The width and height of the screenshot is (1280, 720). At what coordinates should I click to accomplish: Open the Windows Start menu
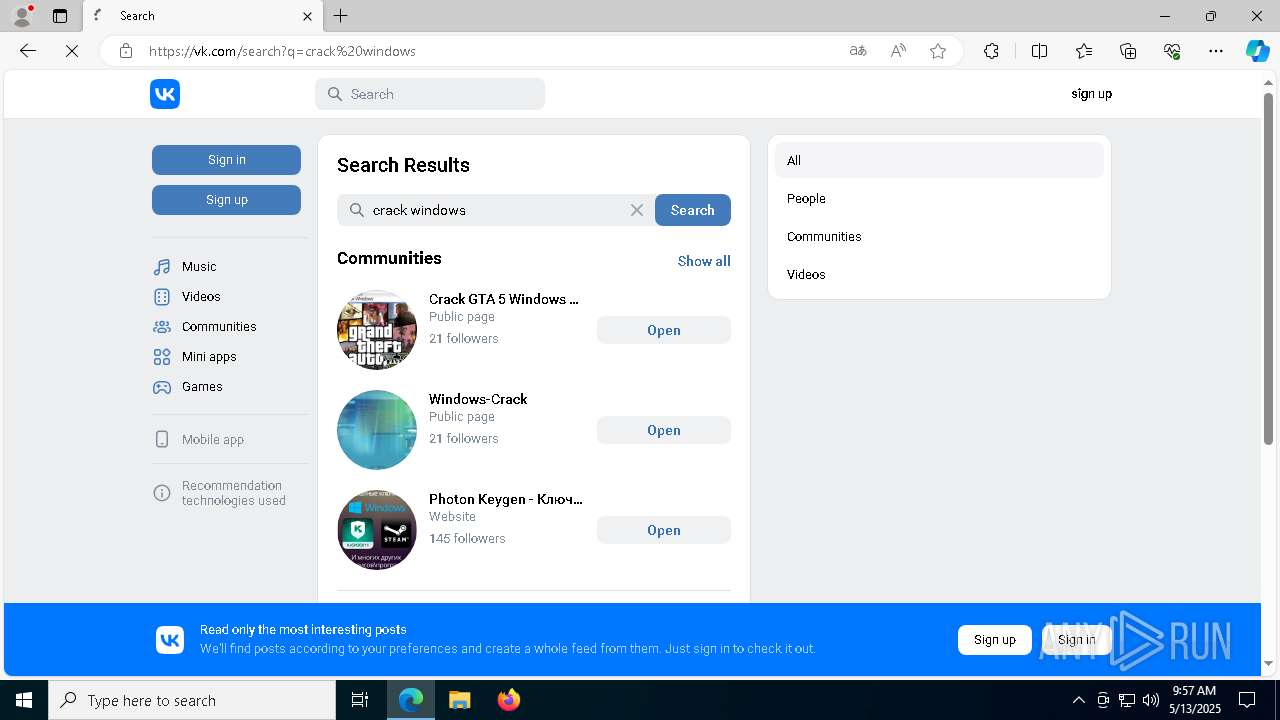tap(24, 700)
